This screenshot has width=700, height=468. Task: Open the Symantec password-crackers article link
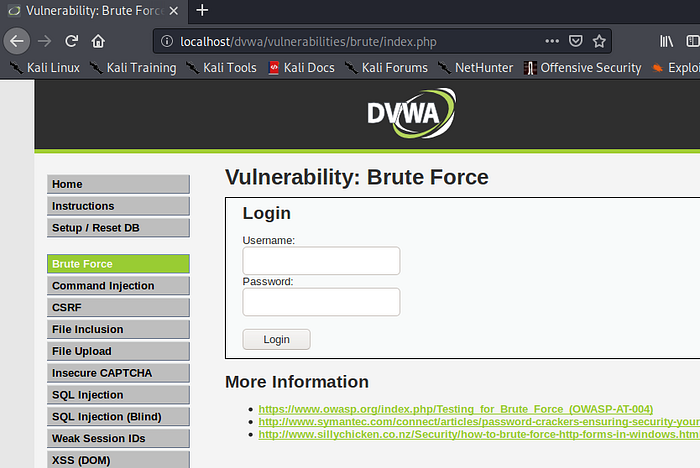(479, 422)
